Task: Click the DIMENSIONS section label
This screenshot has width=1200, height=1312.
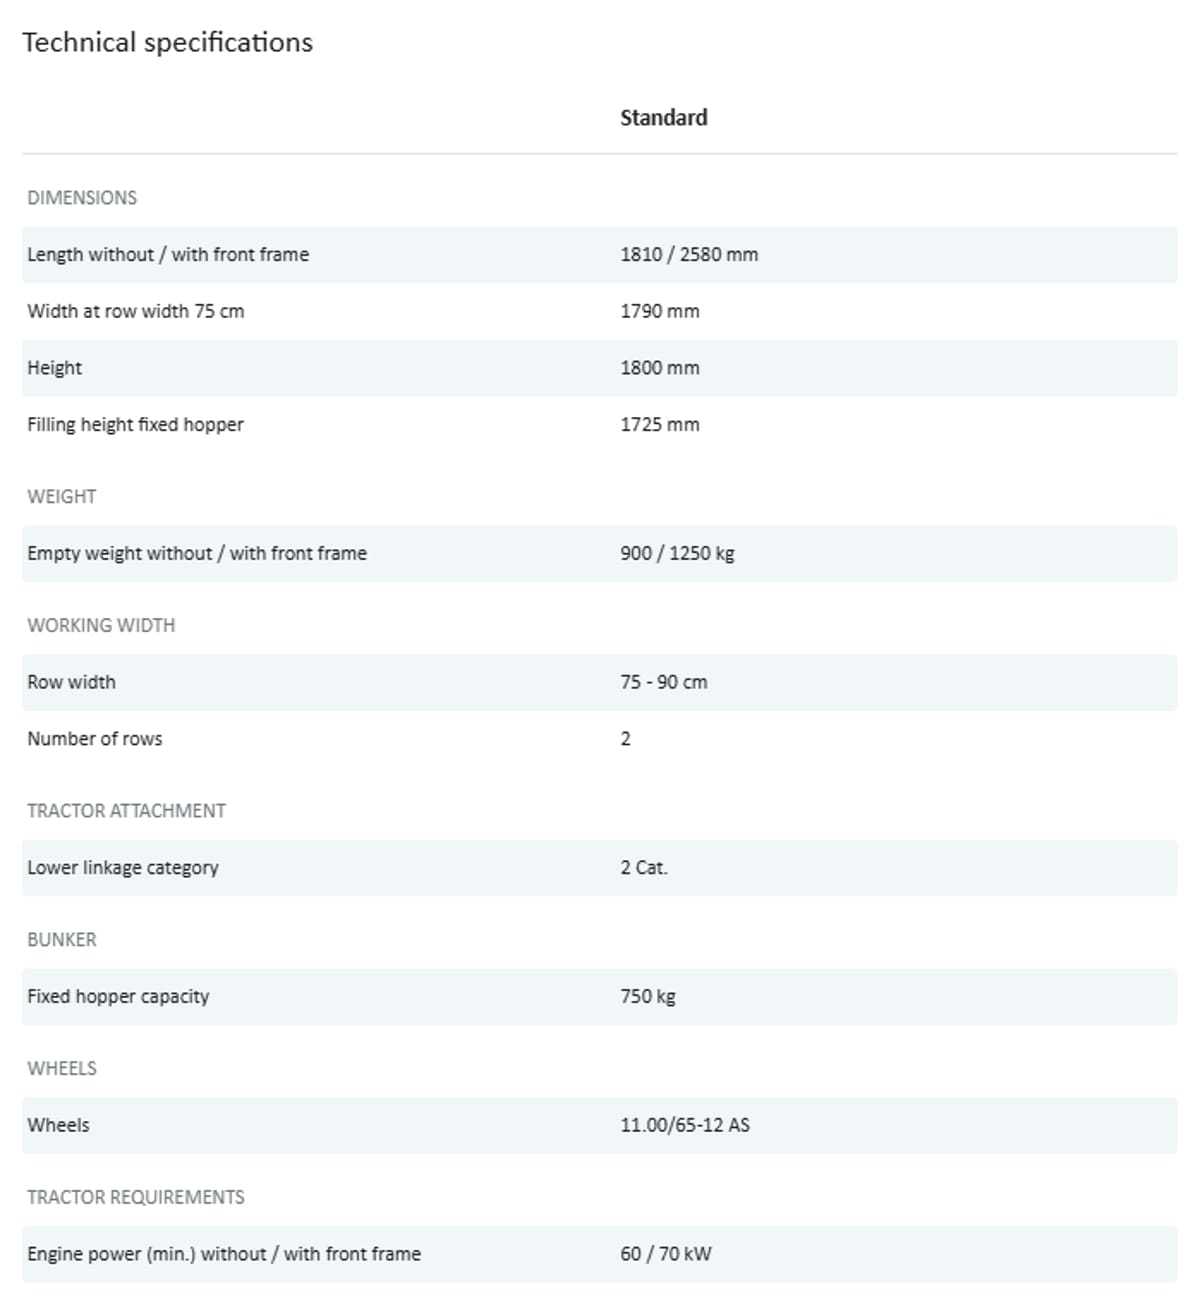Action: click(x=82, y=198)
